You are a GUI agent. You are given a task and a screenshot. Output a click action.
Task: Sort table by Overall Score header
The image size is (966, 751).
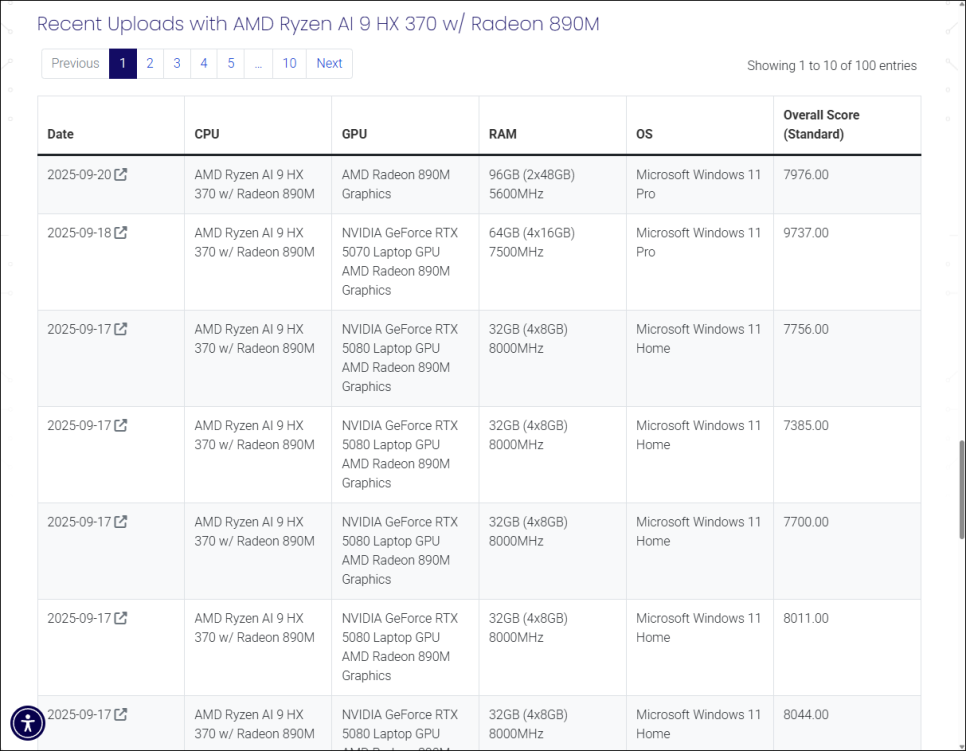[x=821, y=125]
